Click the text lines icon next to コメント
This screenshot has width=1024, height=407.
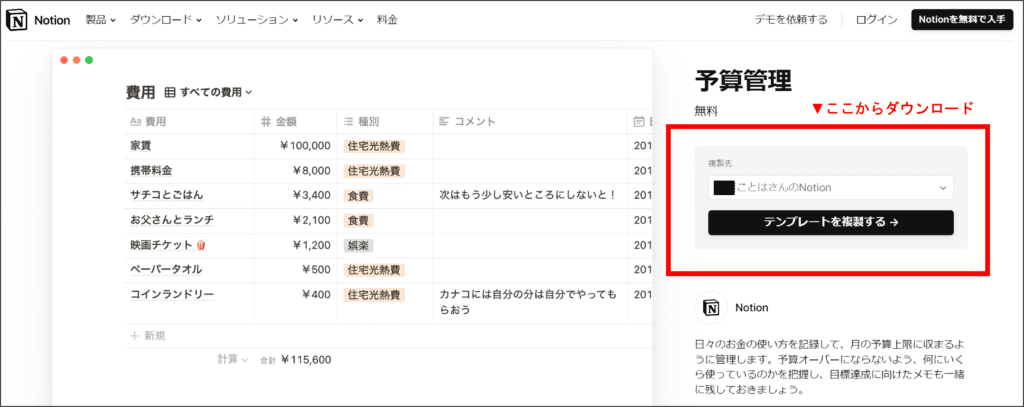point(444,122)
